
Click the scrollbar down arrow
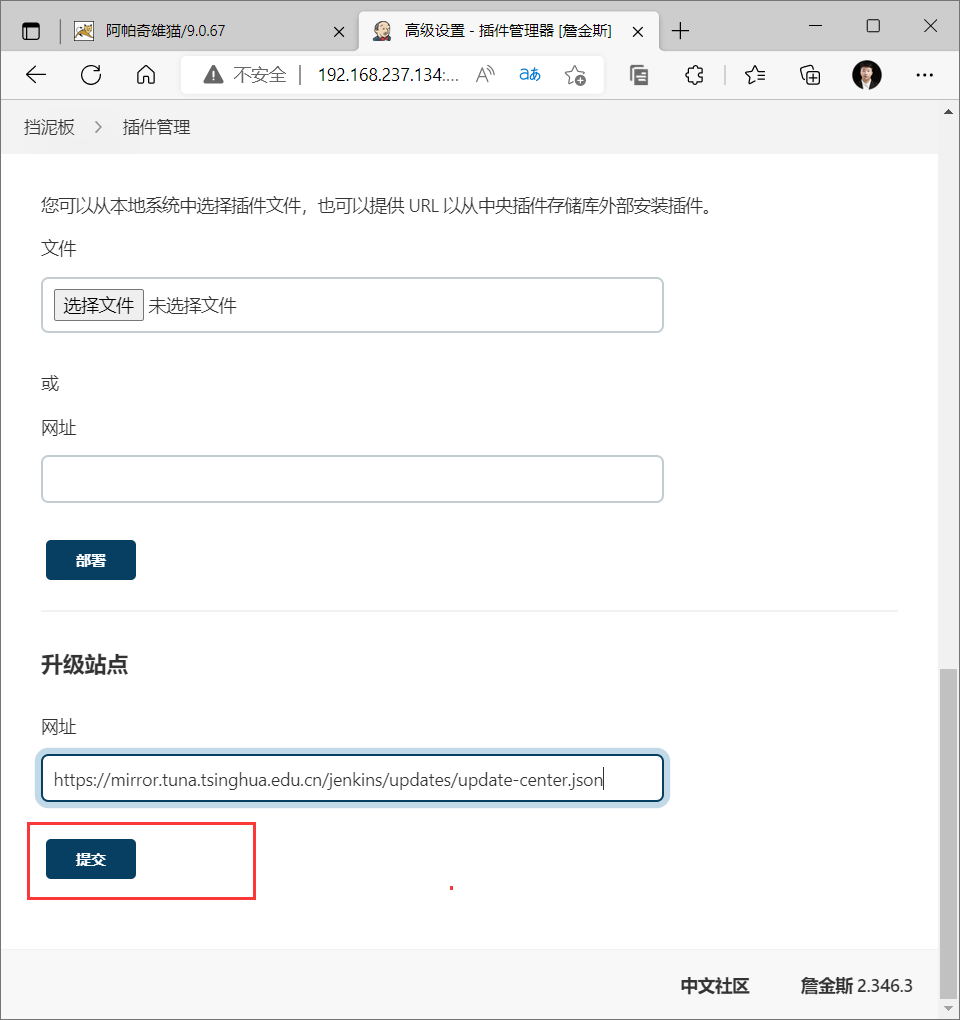tap(949, 1010)
